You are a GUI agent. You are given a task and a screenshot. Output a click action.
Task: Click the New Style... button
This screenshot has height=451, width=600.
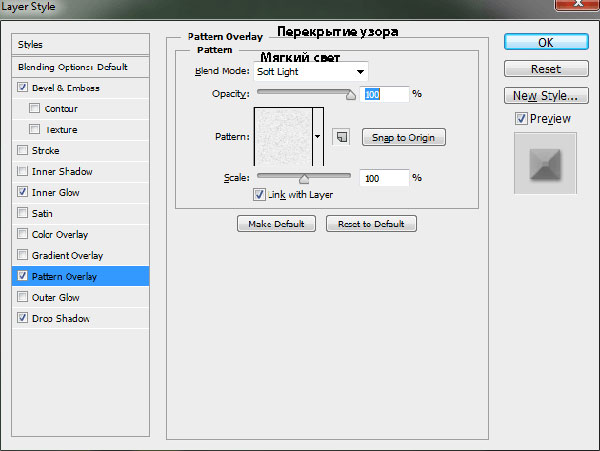546,96
